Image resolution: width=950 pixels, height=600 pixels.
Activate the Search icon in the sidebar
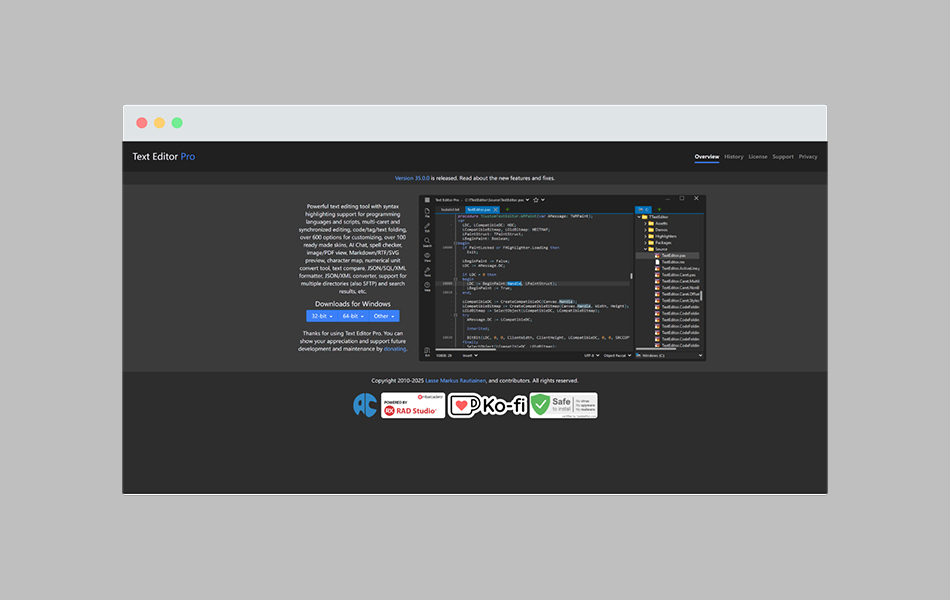coord(428,241)
